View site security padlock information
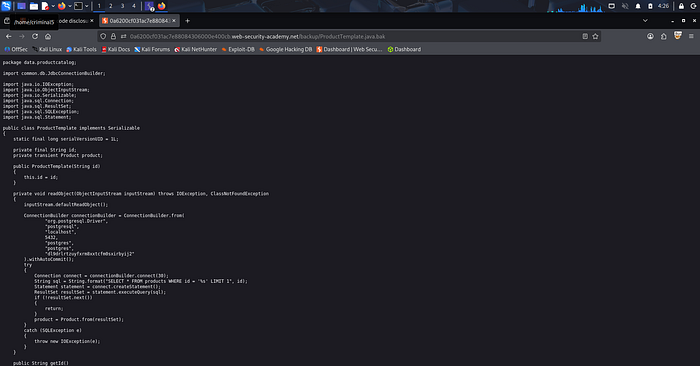Image resolution: width=700 pixels, height=366 pixels. (x=113, y=36)
